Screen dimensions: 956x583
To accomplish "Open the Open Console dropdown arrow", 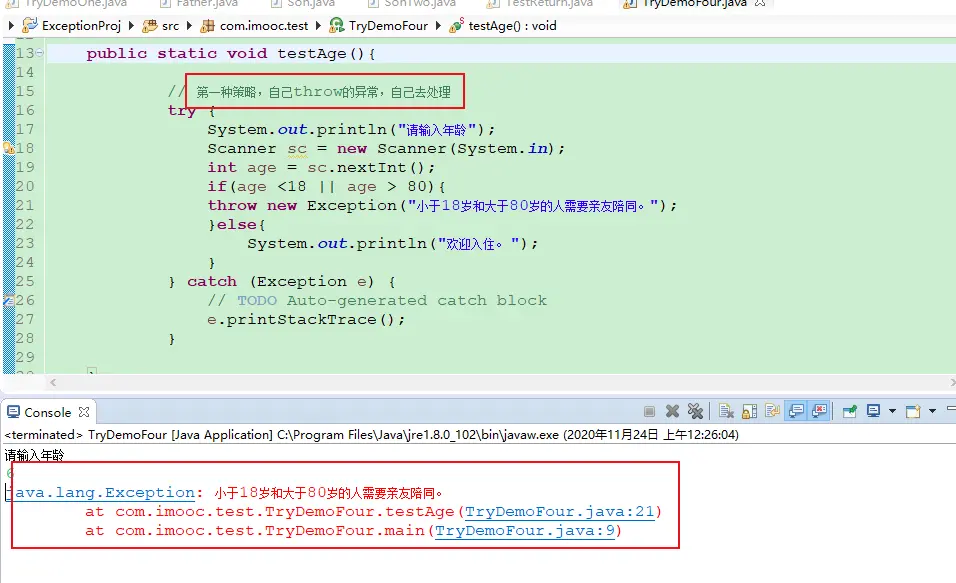I will (932, 411).
